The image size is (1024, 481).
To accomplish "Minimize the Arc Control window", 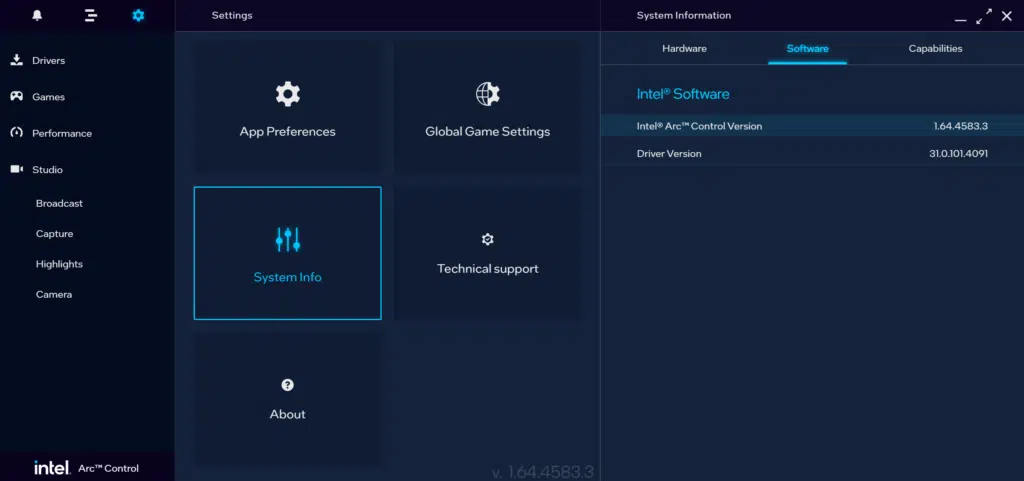I will tap(961, 20).
